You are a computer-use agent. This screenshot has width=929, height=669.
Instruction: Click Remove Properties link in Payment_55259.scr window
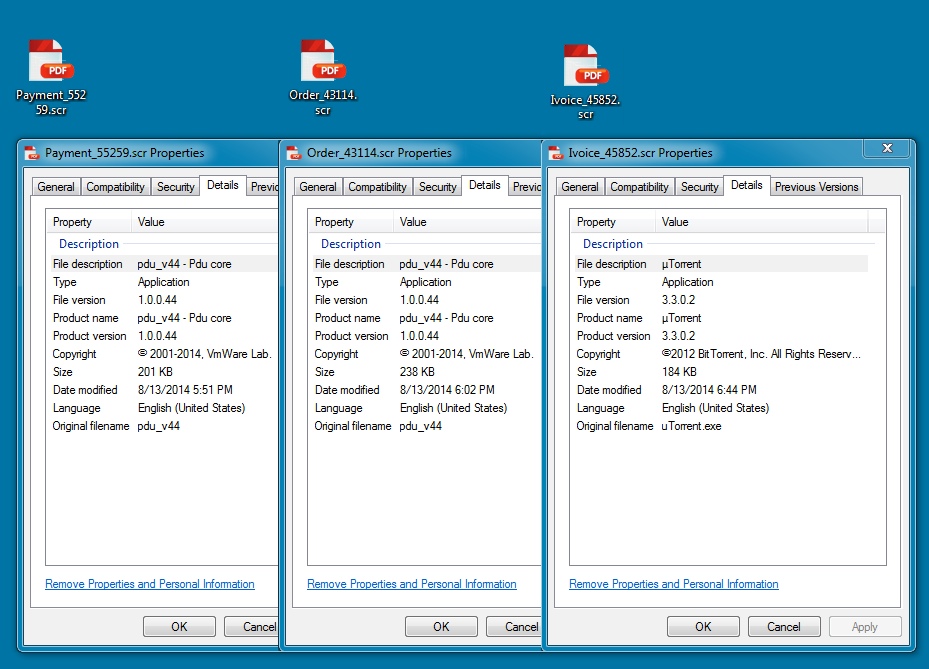[x=150, y=584]
